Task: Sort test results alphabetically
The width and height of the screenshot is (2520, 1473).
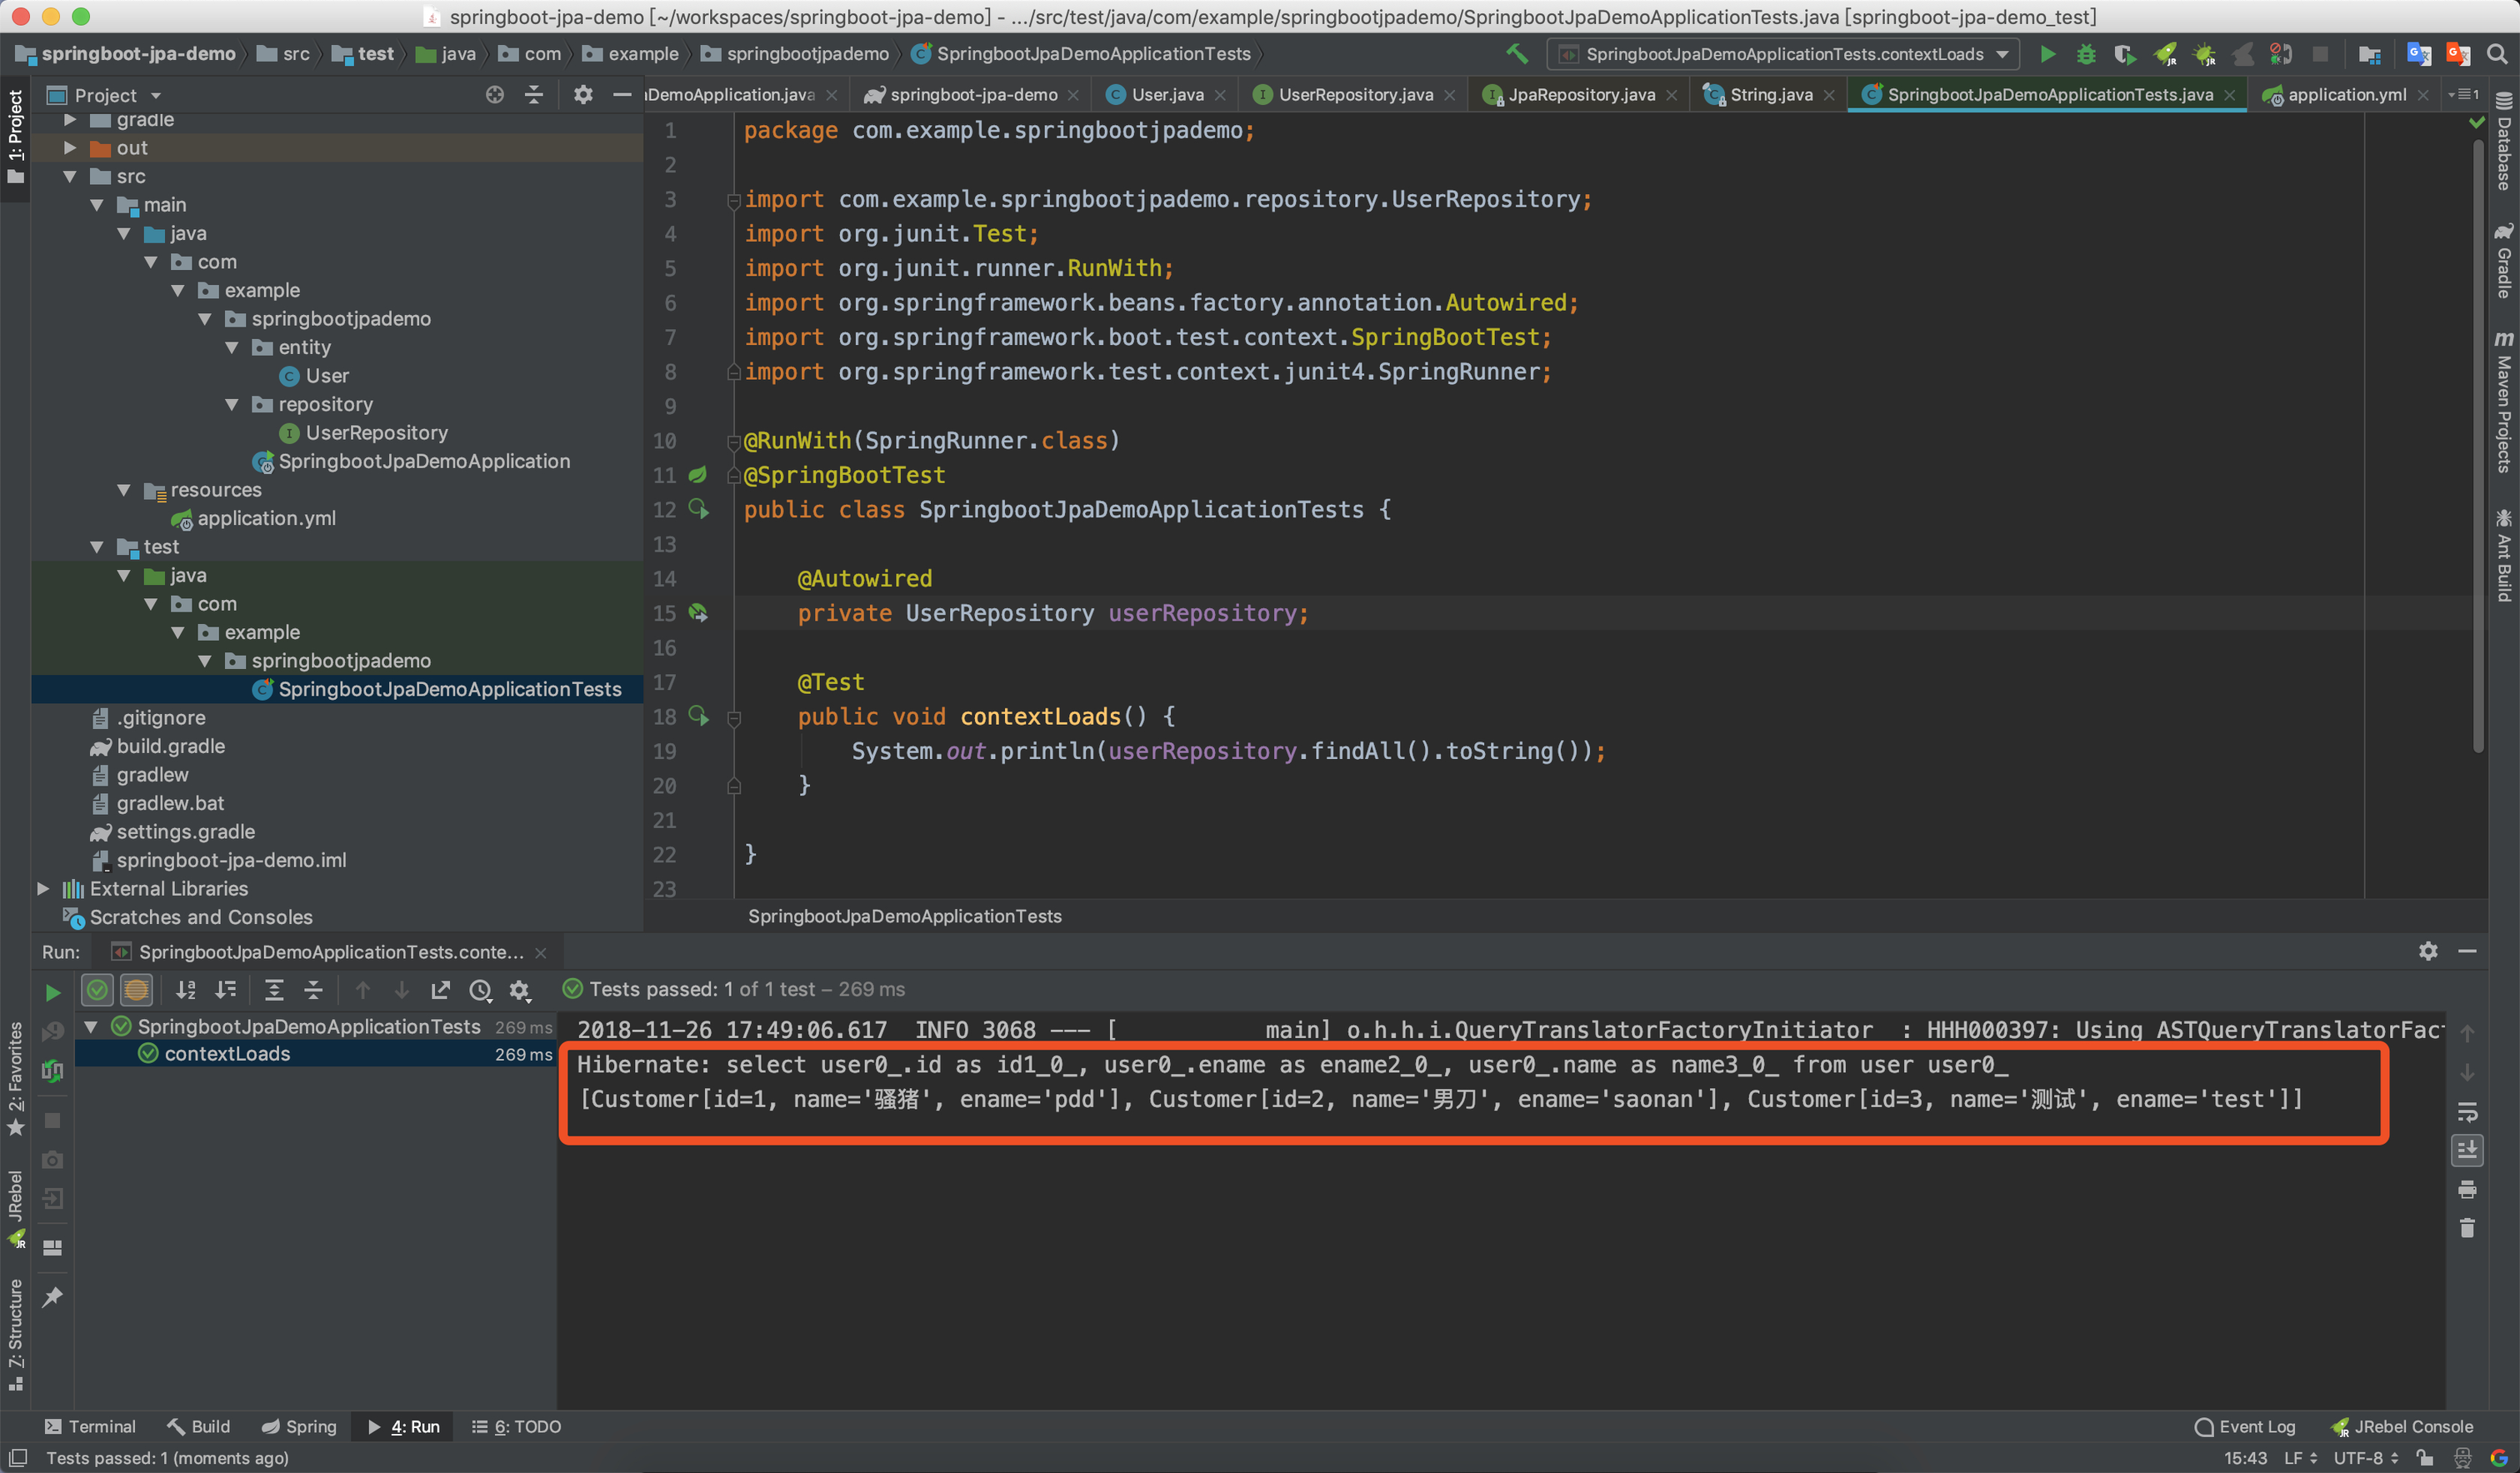Action: 186,990
